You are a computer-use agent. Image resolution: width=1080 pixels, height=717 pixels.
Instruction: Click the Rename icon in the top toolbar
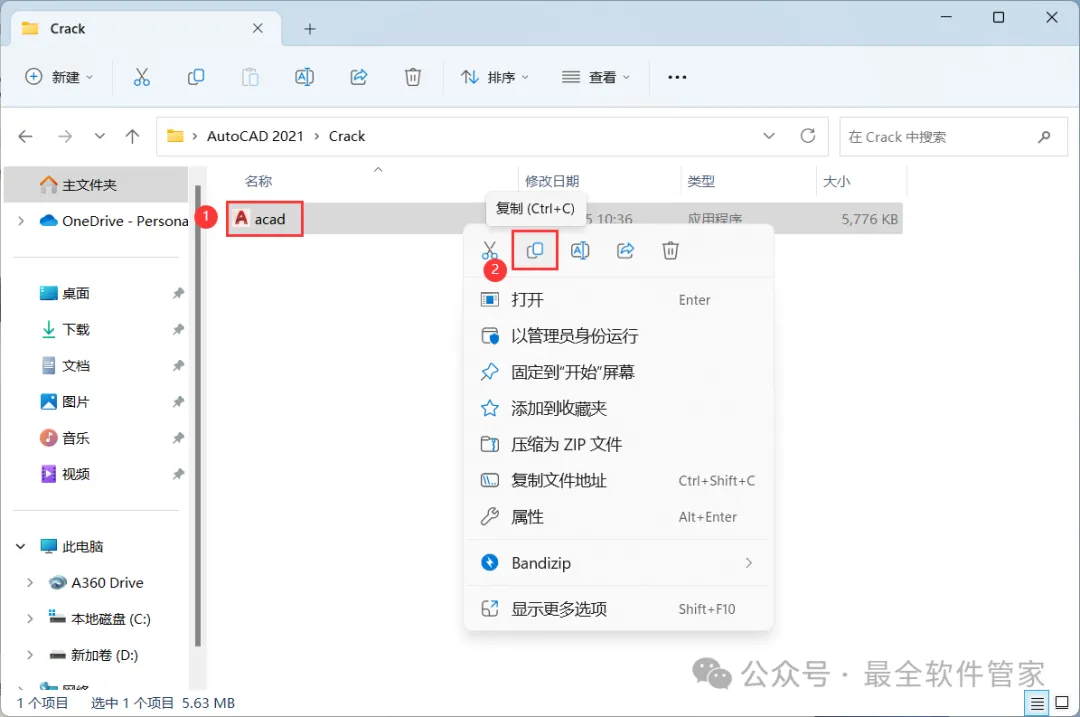(x=304, y=77)
